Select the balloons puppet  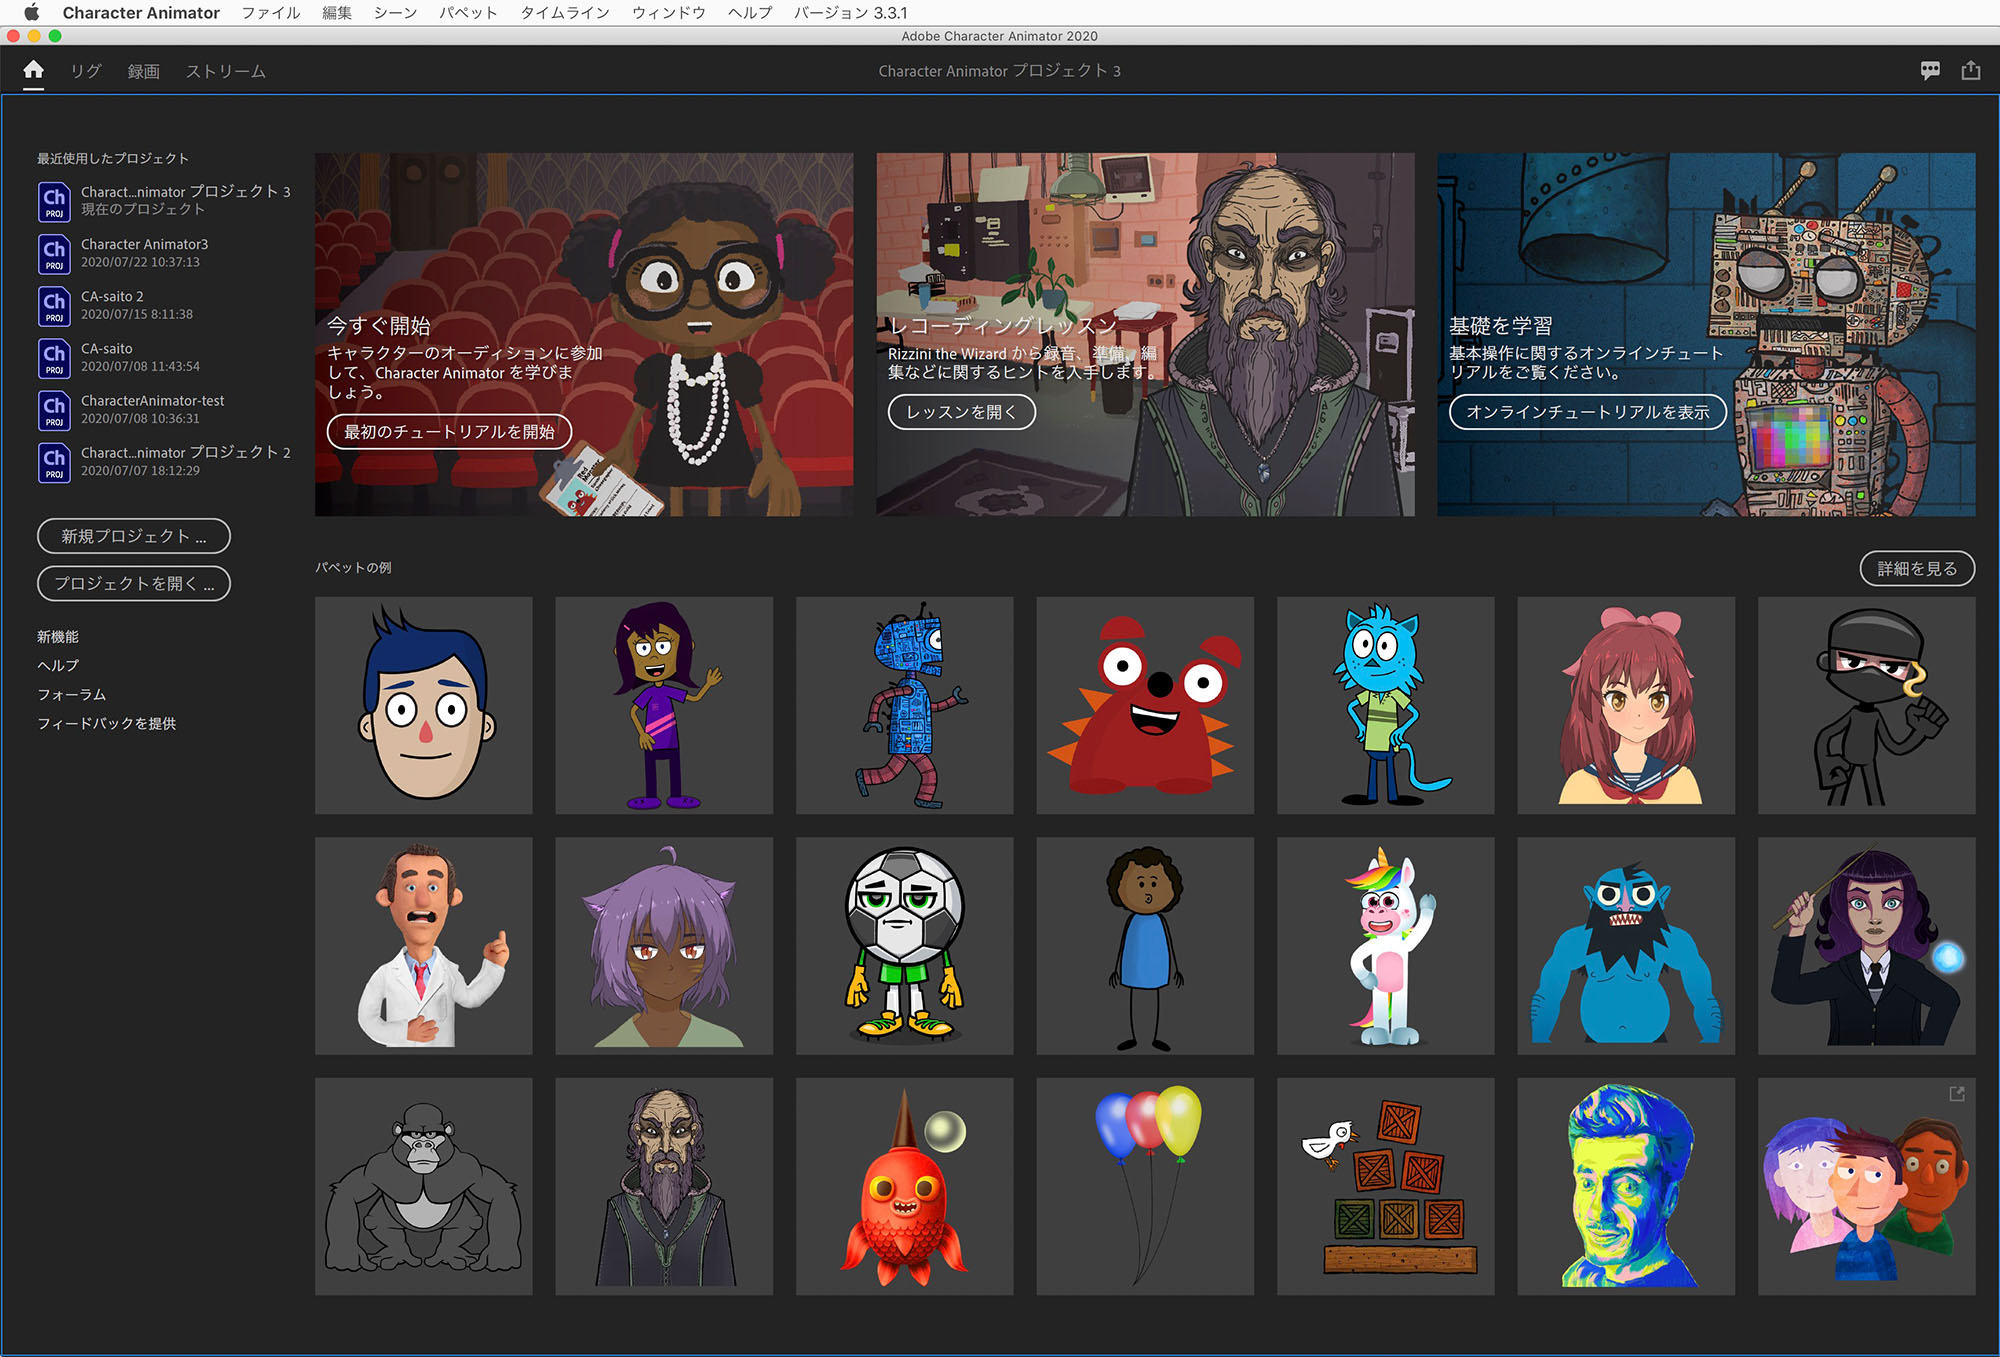[1145, 1186]
